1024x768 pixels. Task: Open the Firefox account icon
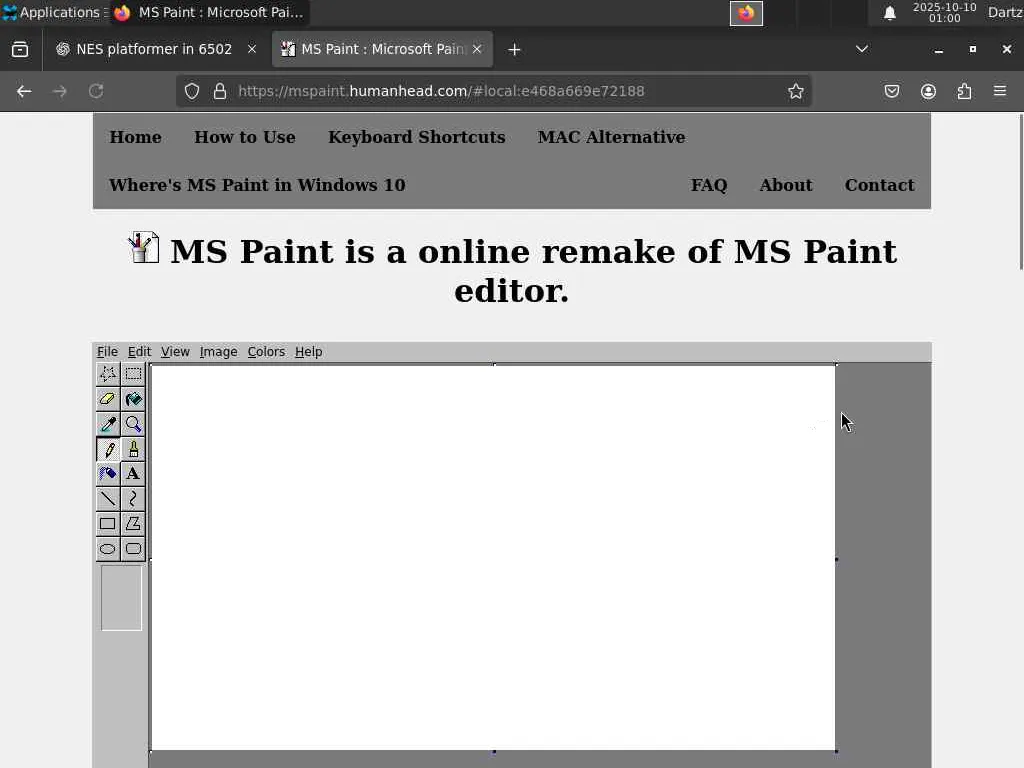tap(928, 91)
